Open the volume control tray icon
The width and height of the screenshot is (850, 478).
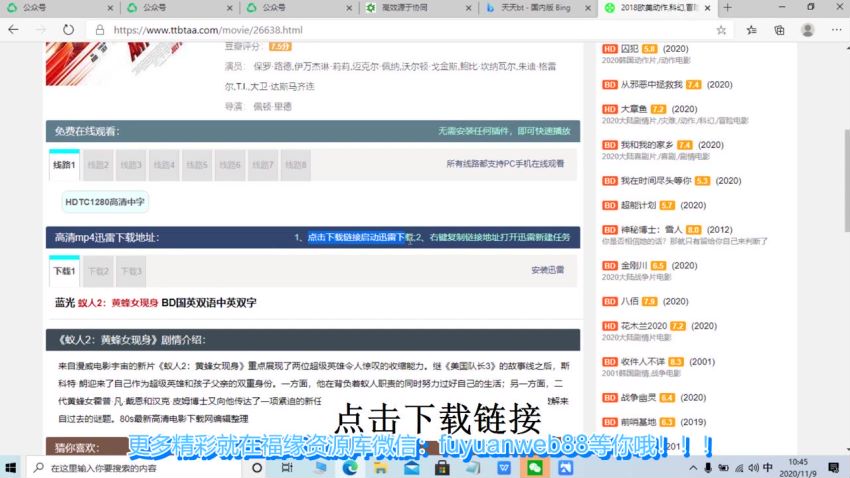[754, 468]
